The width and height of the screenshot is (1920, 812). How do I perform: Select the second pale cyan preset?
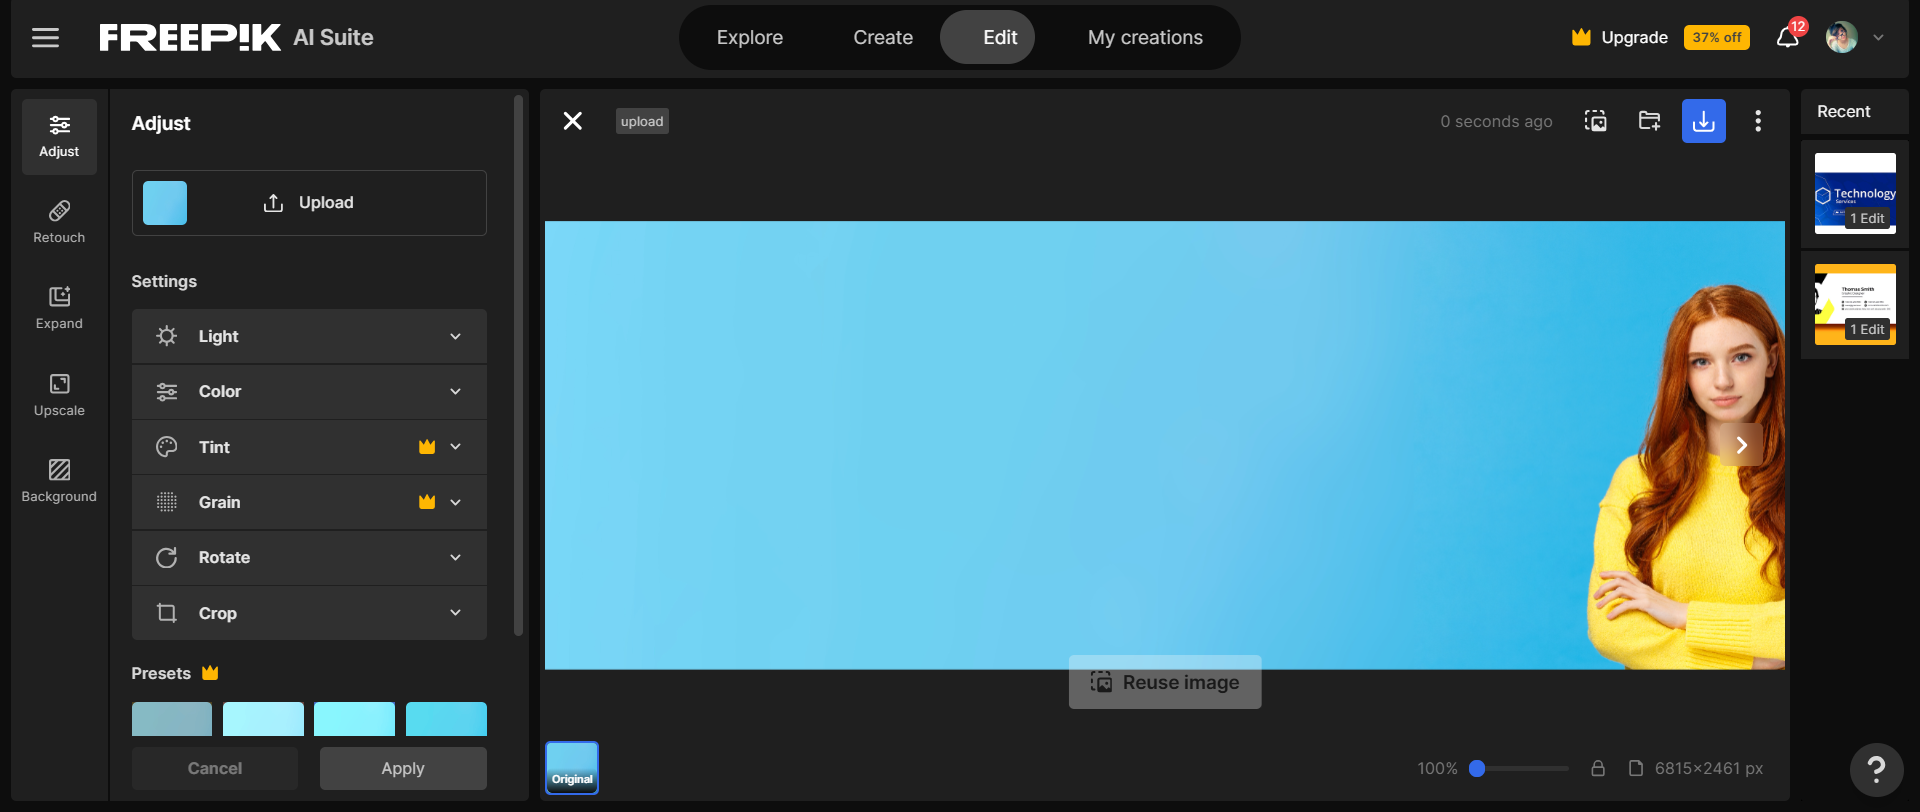click(x=263, y=719)
